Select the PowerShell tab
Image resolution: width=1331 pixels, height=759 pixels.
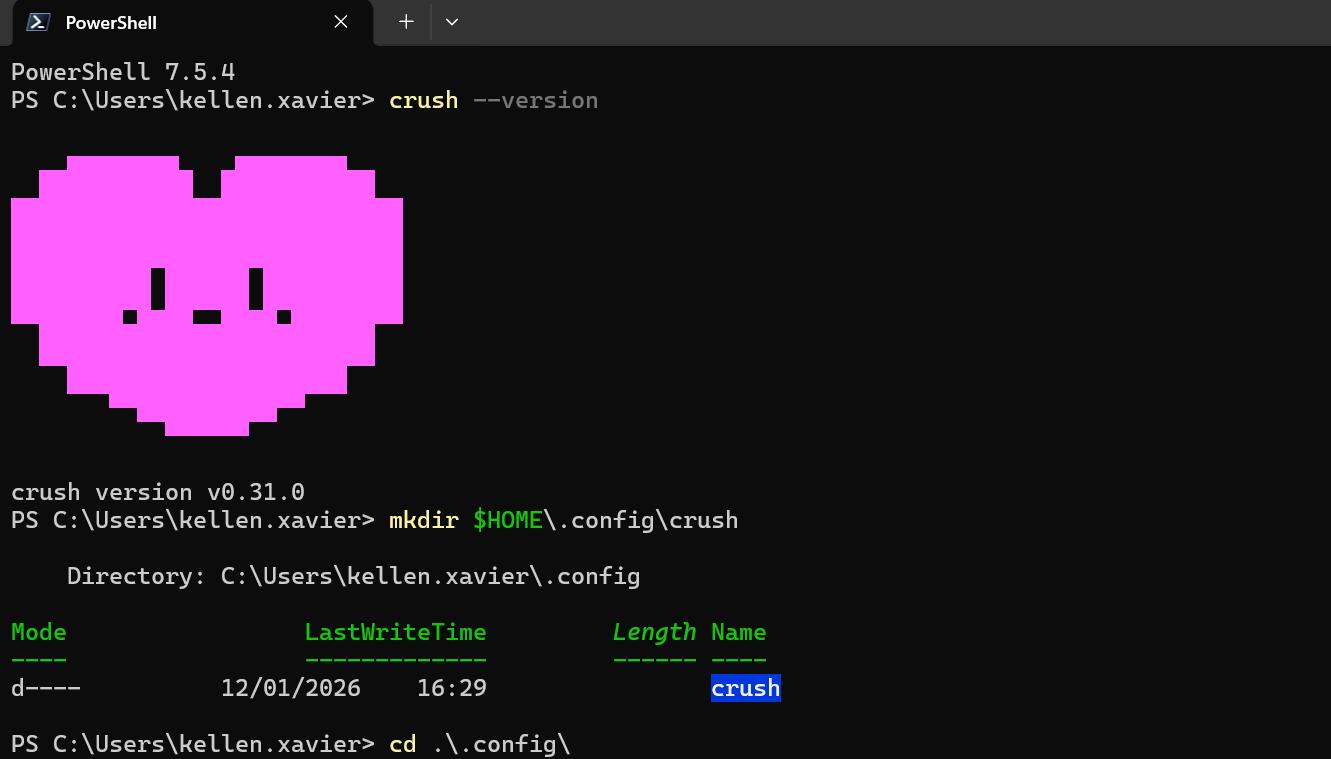pyautogui.click(x=191, y=23)
